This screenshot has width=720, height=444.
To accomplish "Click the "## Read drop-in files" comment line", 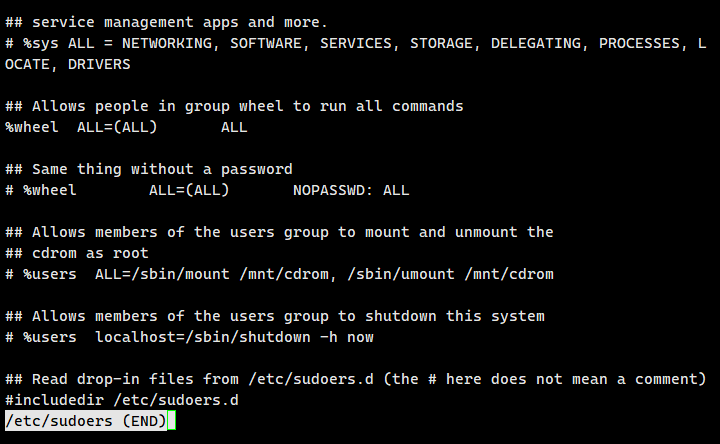I will 355,379.
